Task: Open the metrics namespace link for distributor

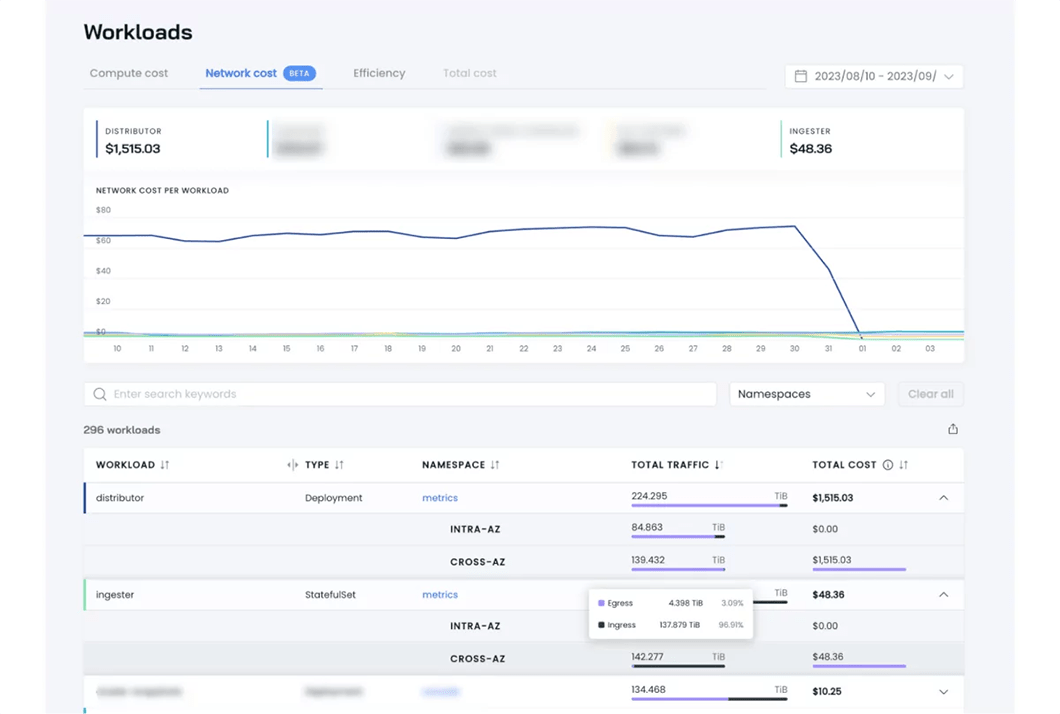Action: (x=440, y=497)
